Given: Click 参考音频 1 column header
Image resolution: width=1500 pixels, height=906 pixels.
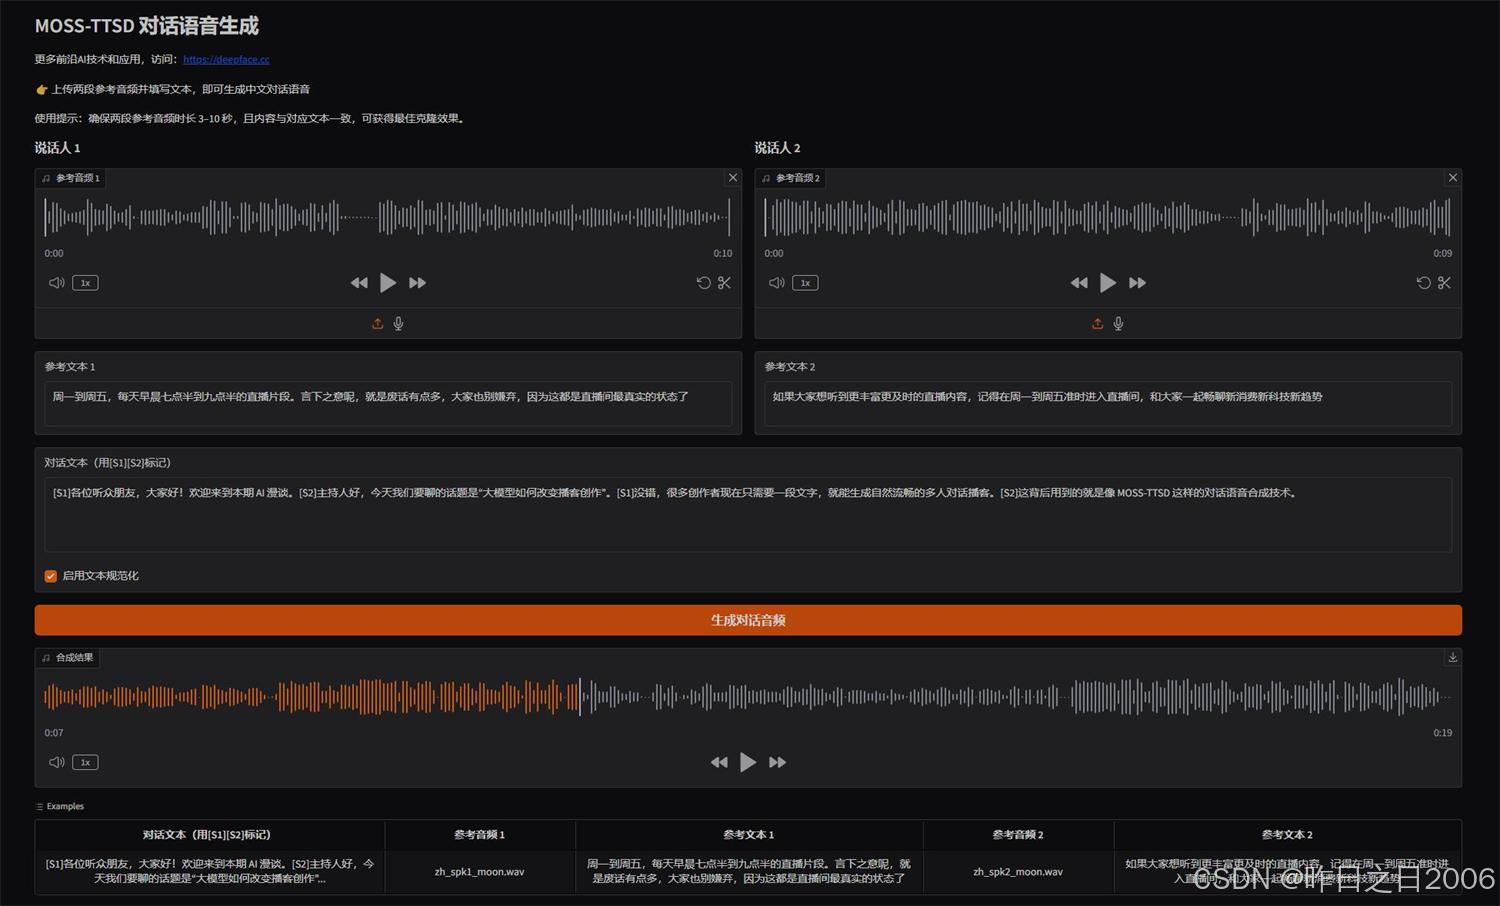Looking at the screenshot, I should pyautogui.click(x=480, y=834).
